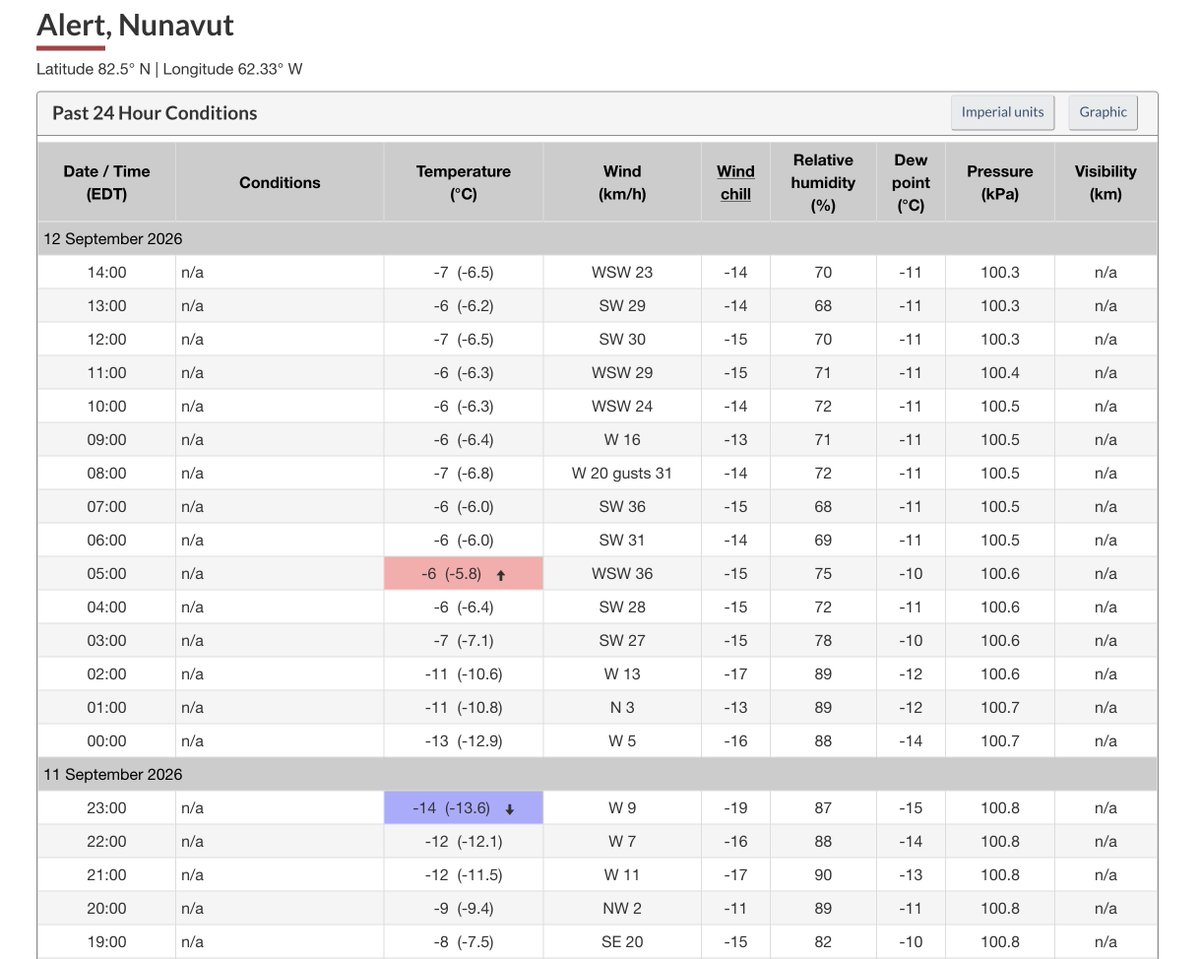Viewport: 1200px width, 959px height.
Task: Click wind value SW 31
Action: pos(622,540)
